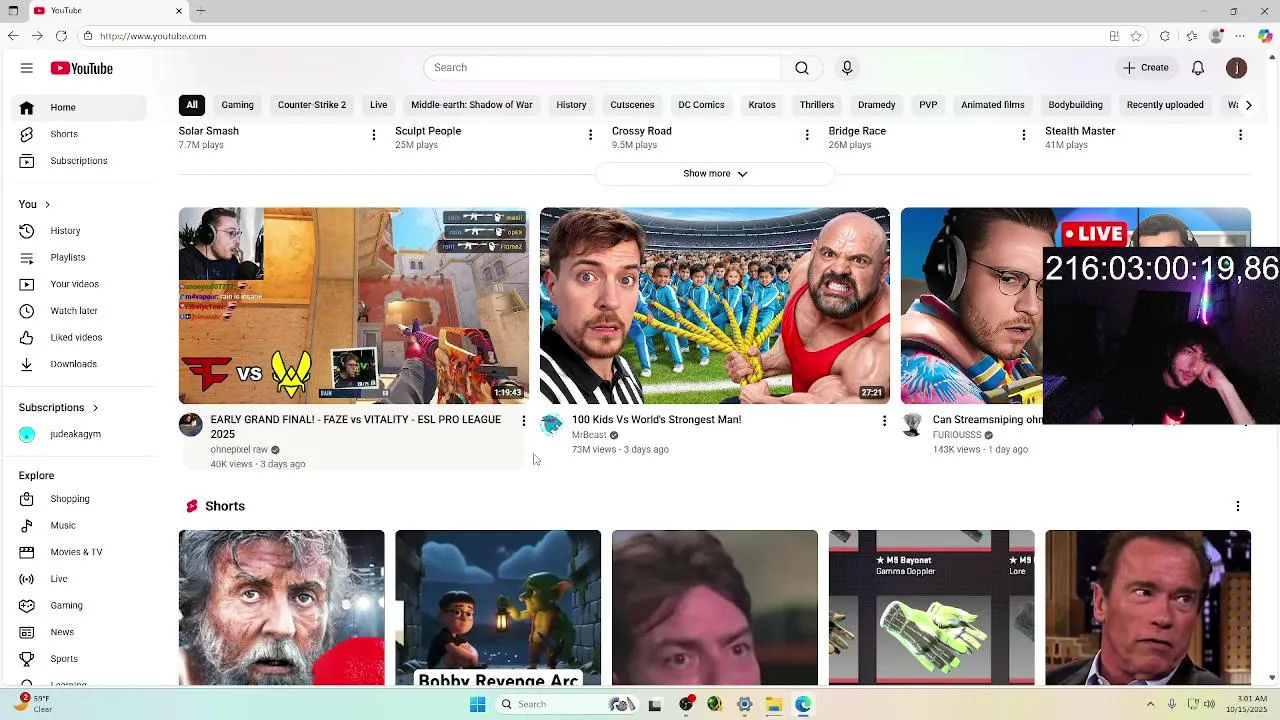Open Gaming under Explore
1280x720 pixels.
tap(80, 605)
